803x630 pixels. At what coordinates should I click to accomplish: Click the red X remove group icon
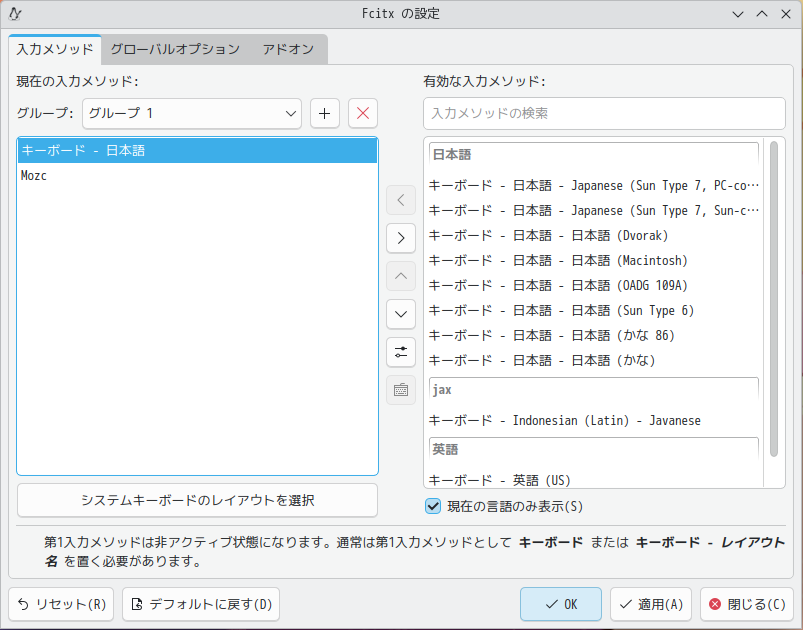pyautogui.click(x=363, y=113)
